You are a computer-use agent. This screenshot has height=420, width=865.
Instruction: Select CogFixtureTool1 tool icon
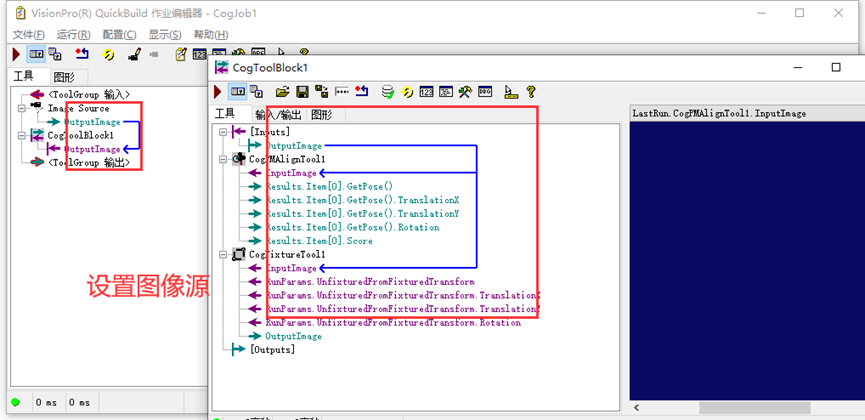239,254
